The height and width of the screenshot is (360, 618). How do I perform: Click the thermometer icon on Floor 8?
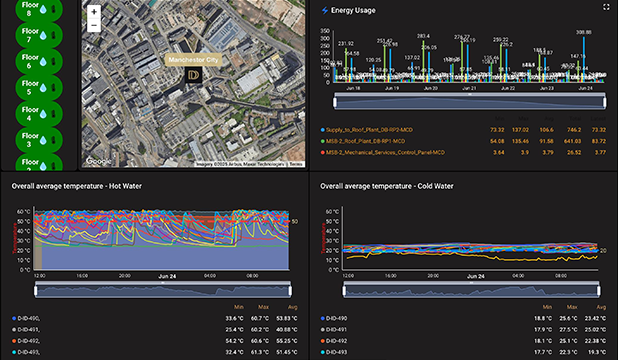[54, 9]
